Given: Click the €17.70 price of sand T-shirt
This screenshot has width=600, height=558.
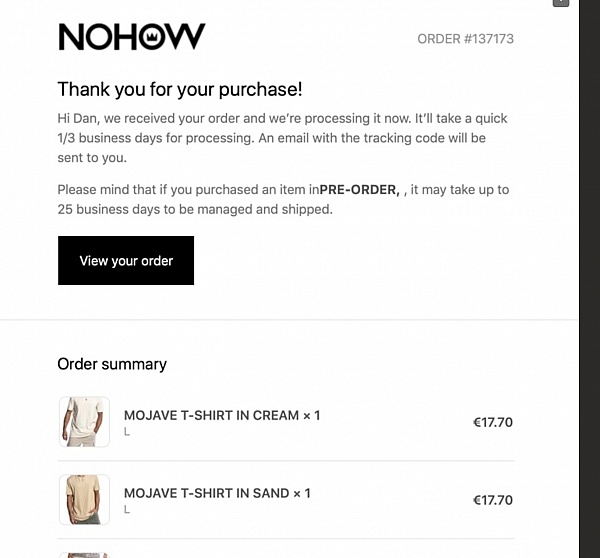Looking at the screenshot, I should (493, 500).
